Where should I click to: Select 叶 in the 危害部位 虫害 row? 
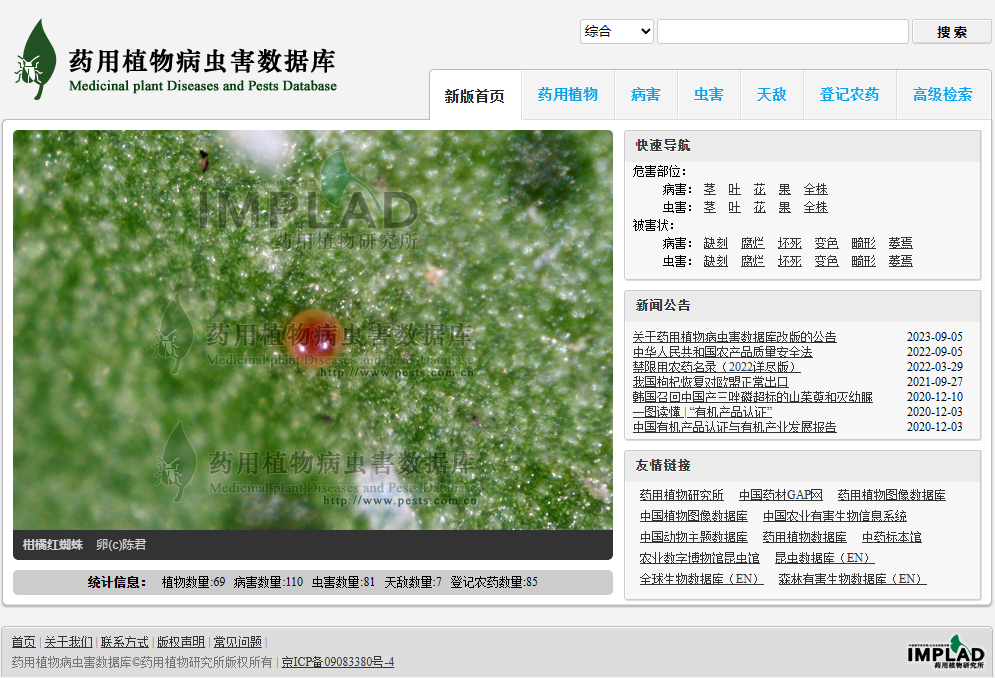point(734,207)
